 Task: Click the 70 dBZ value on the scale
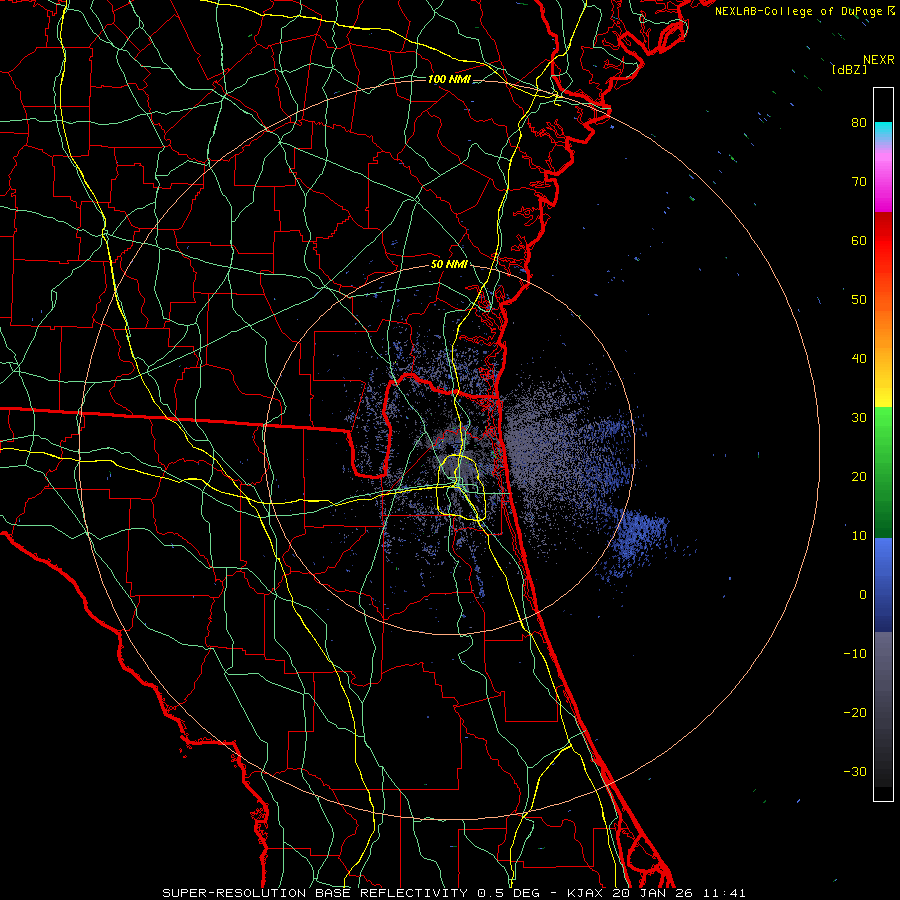pos(859,181)
